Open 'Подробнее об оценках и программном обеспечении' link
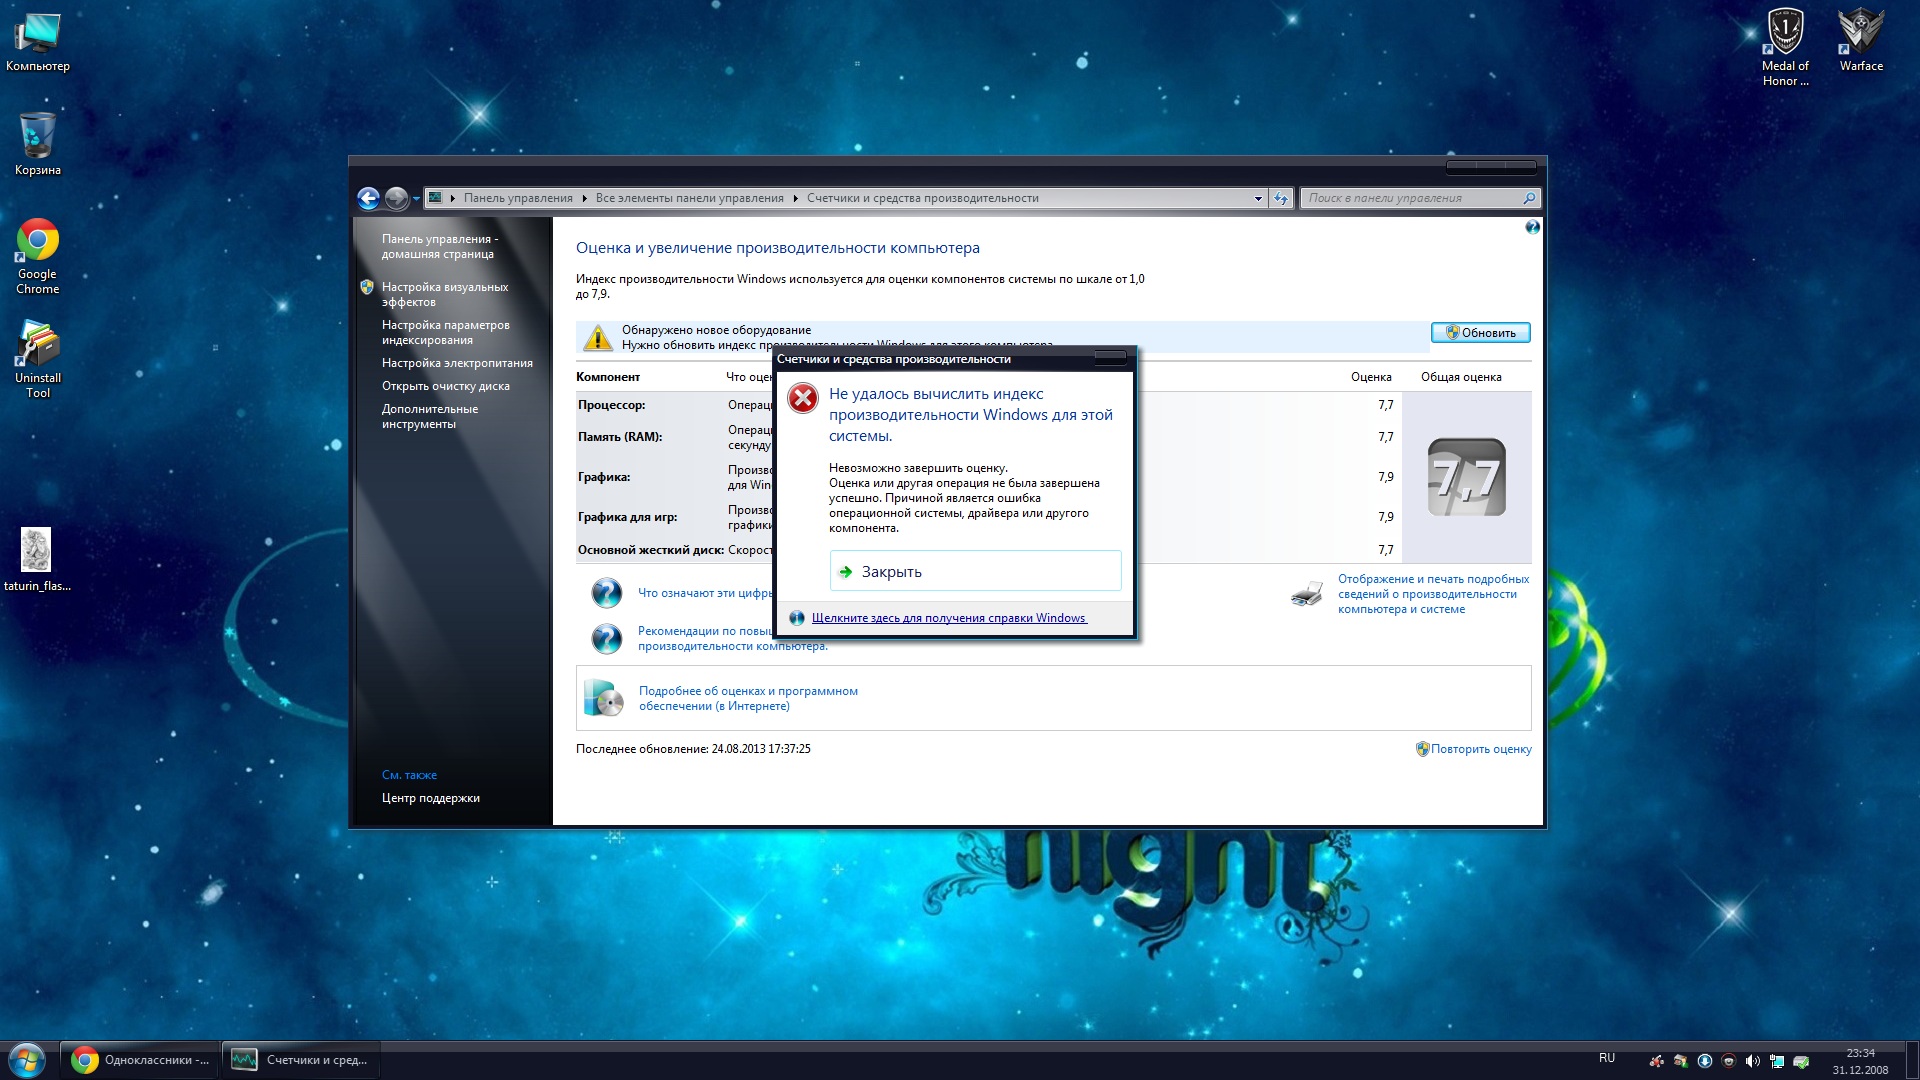Image resolution: width=1920 pixels, height=1080 pixels. click(748, 698)
